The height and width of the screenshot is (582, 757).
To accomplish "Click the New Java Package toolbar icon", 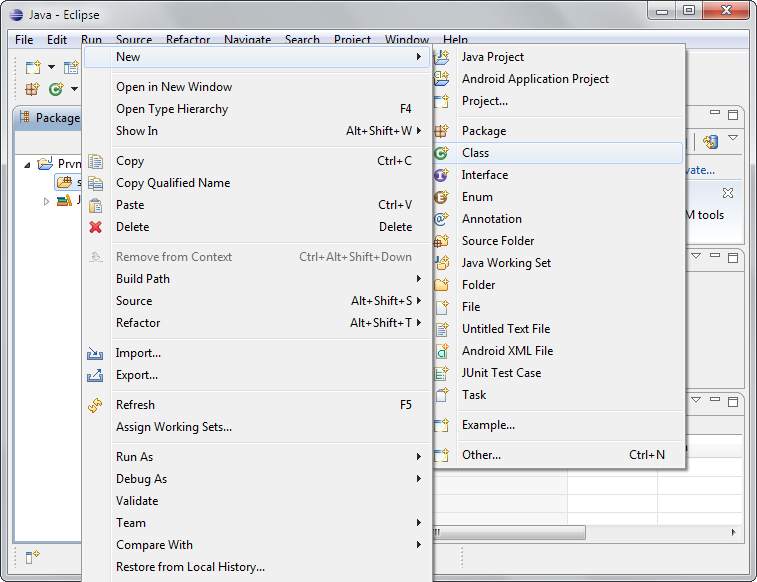I will [32, 89].
